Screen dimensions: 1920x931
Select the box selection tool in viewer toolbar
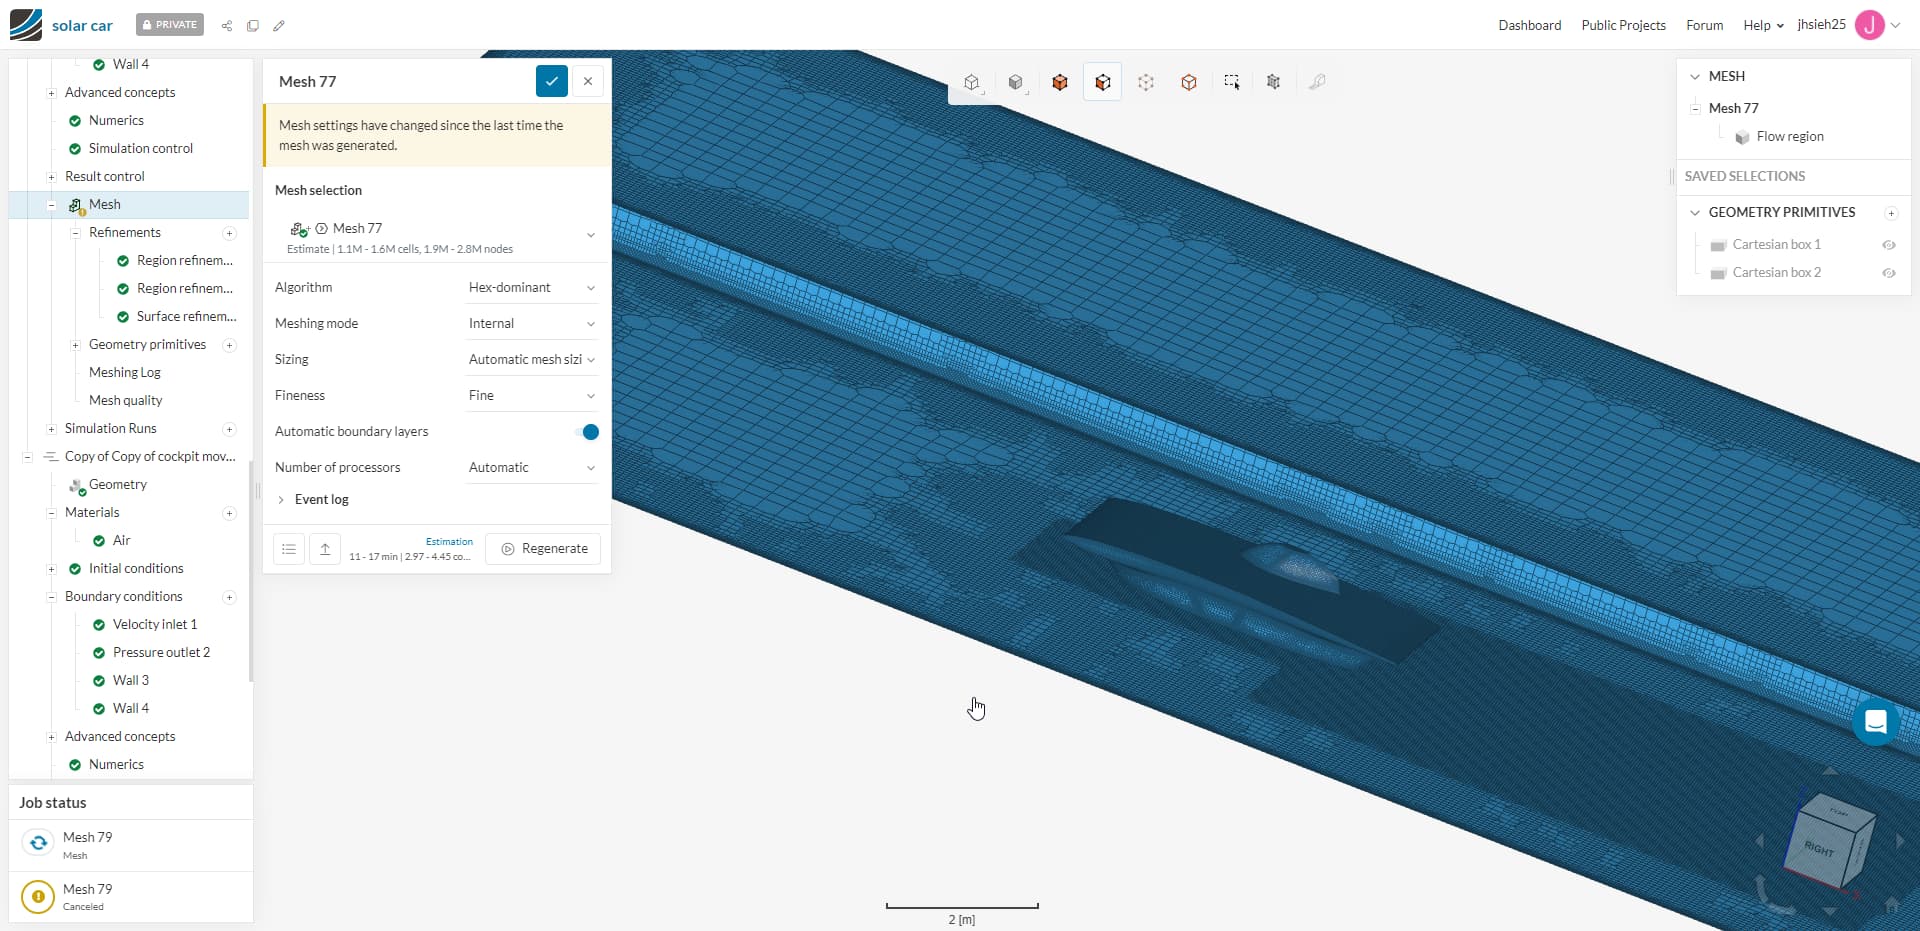point(1232,82)
